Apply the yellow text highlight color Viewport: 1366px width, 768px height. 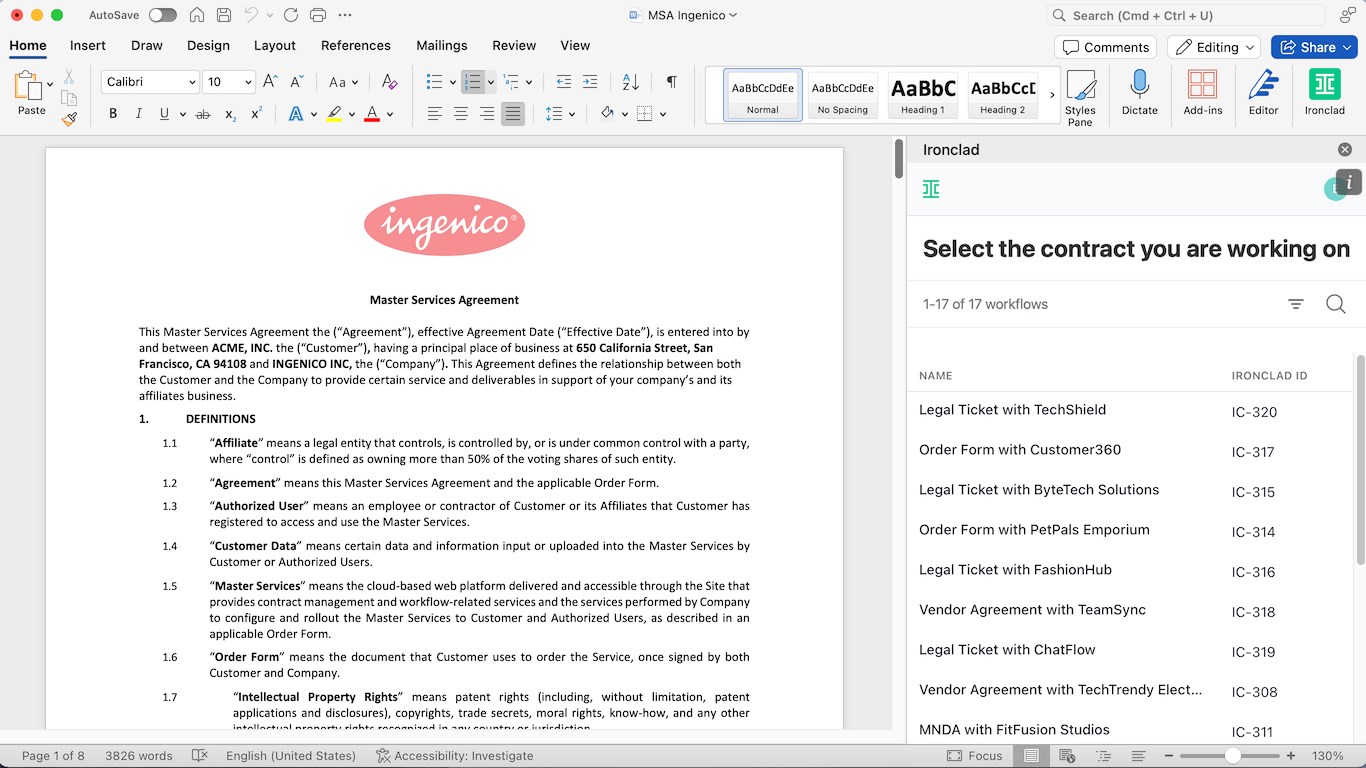coord(334,114)
